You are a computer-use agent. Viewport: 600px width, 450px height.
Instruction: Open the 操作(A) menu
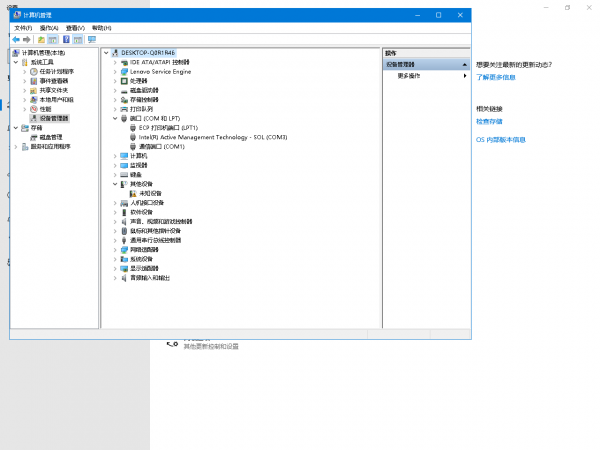tap(50, 28)
